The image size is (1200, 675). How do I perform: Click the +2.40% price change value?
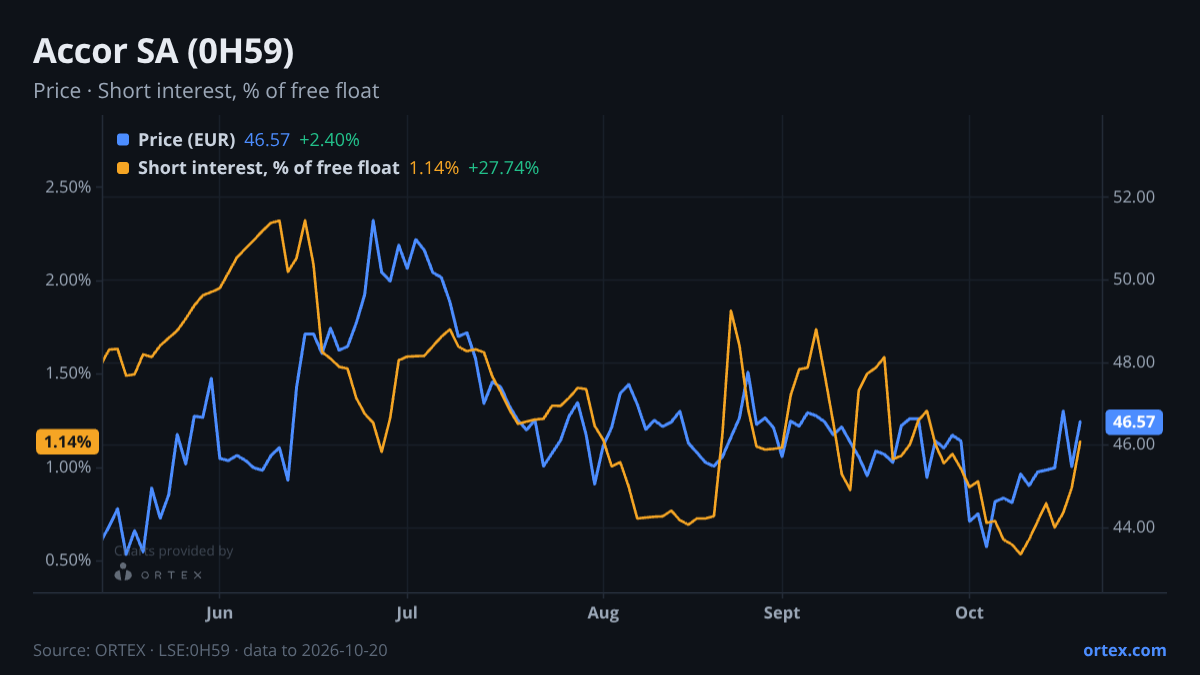coord(329,140)
